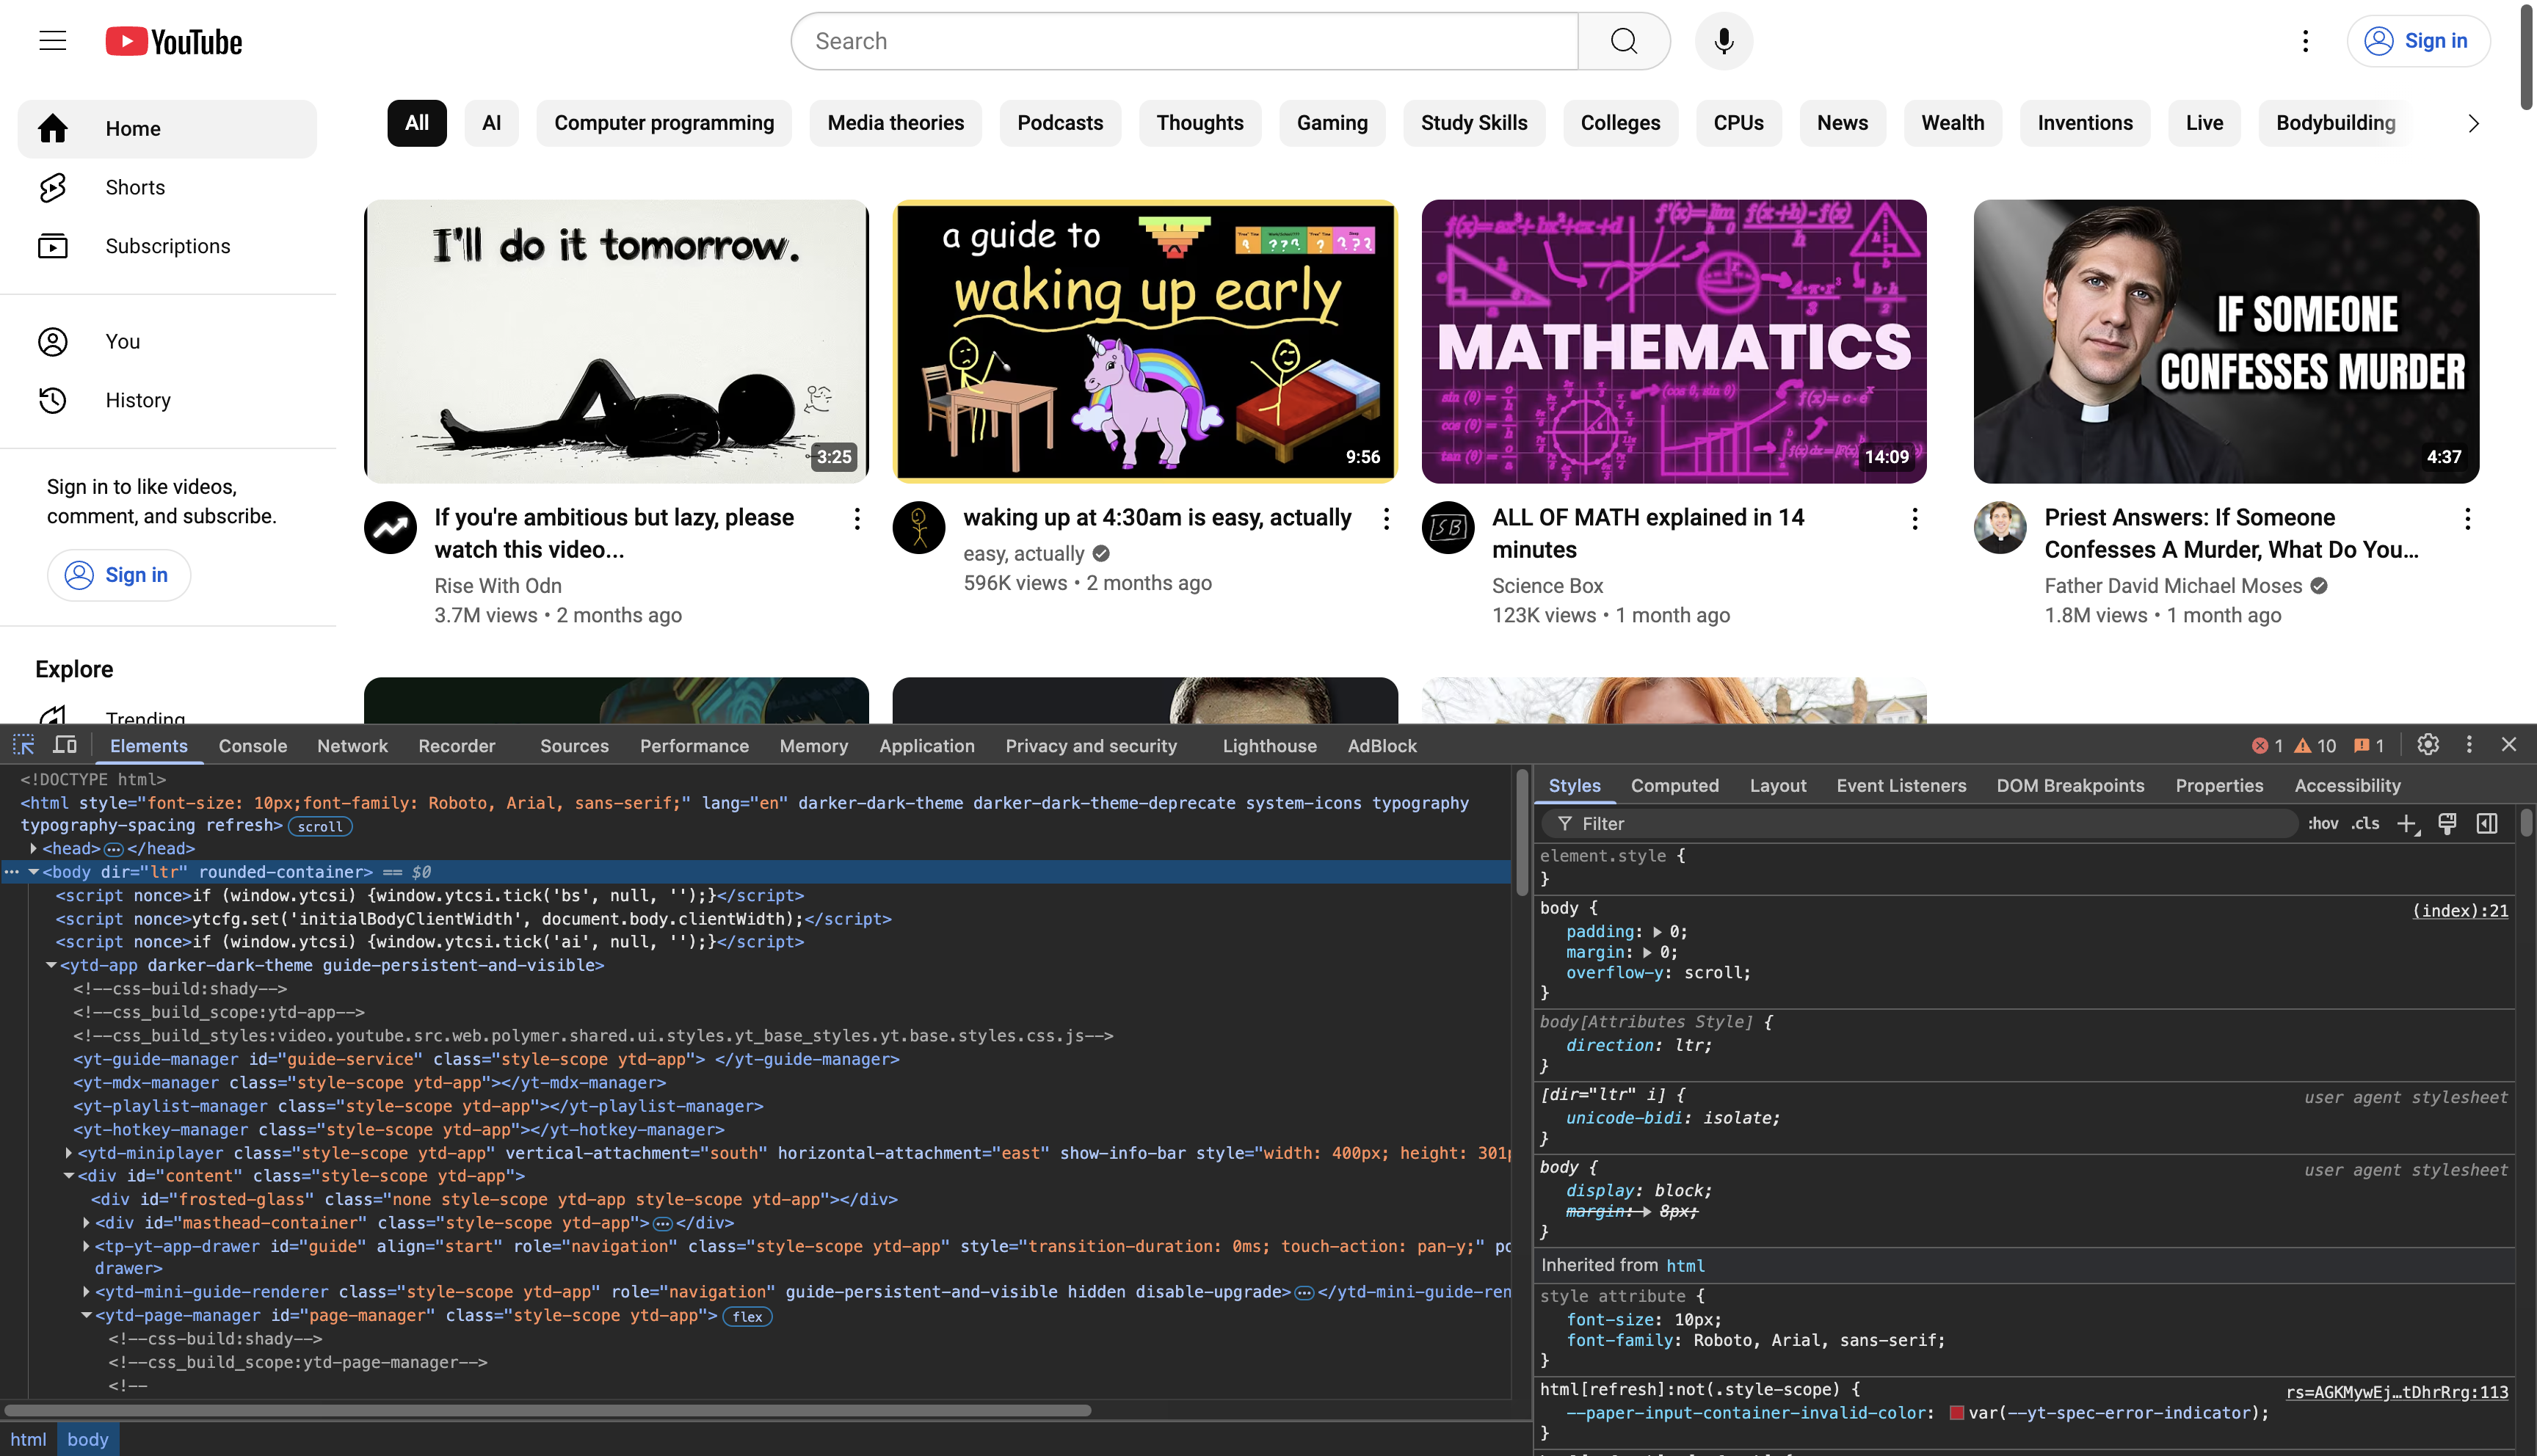The width and height of the screenshot is (2537, 1456).
Task: Open the Lighthouse tab
Action: click(1269, 746)
